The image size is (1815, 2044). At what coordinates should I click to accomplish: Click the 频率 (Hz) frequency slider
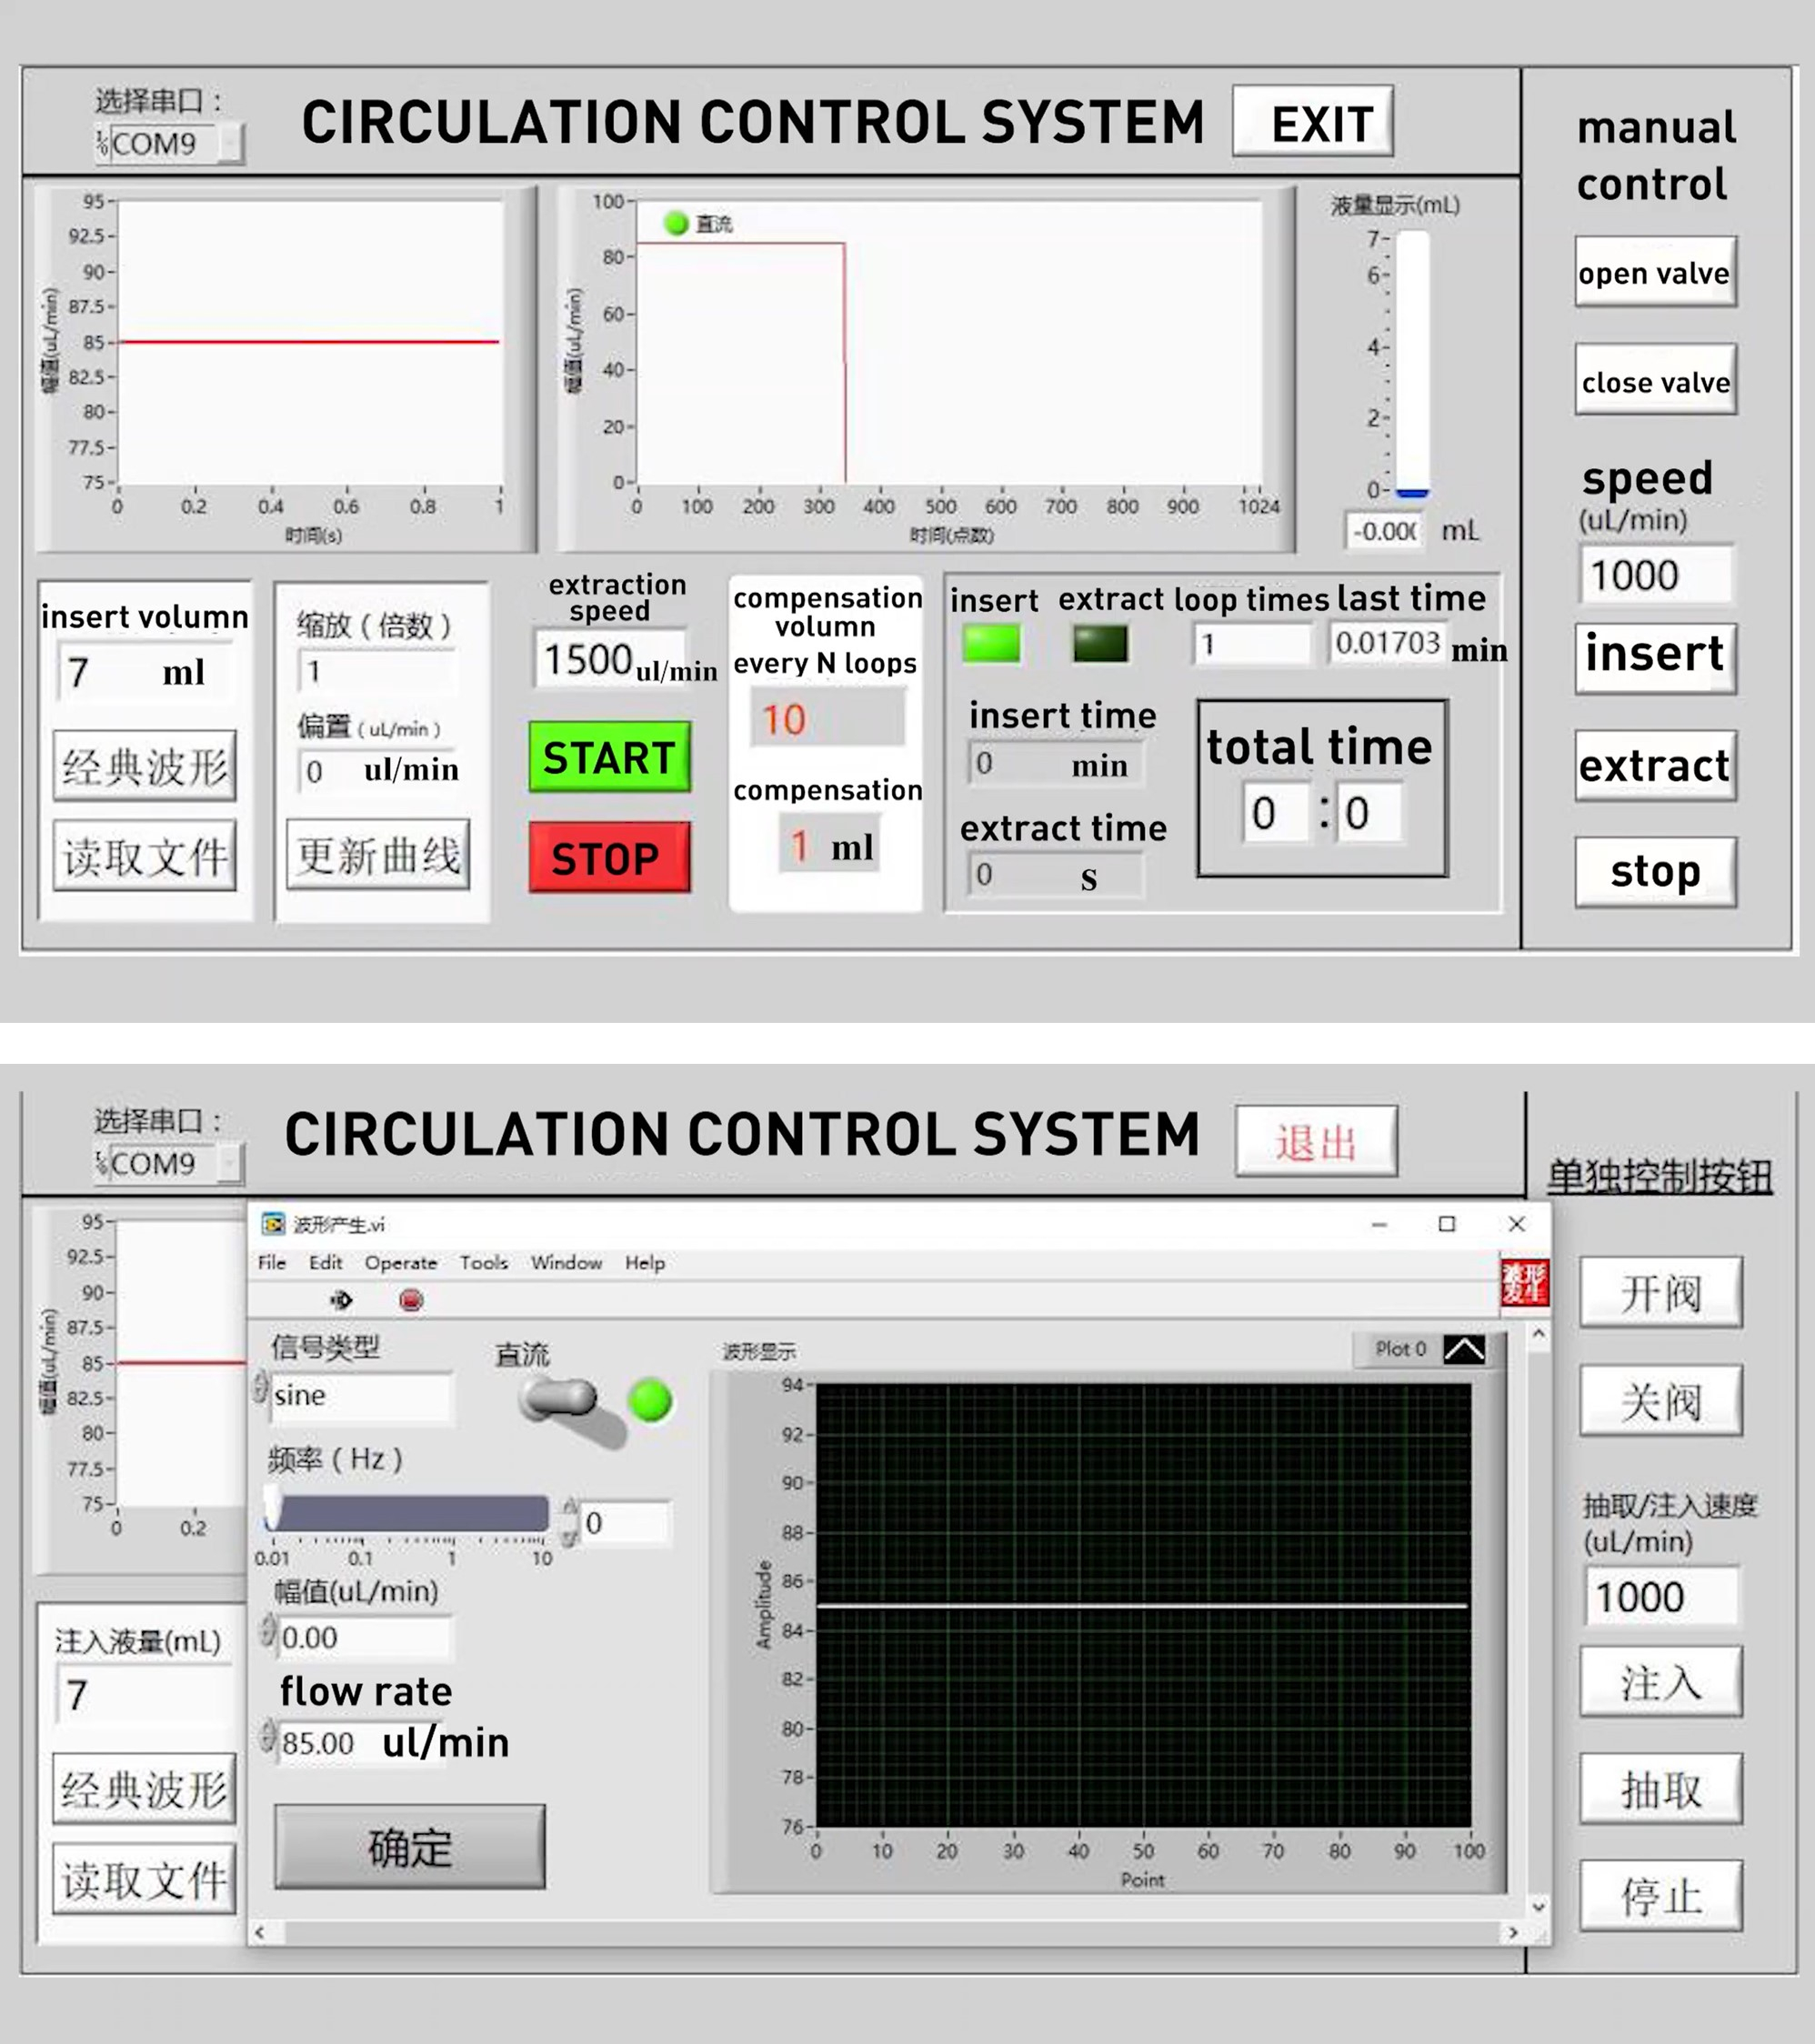pos(408,1513)
